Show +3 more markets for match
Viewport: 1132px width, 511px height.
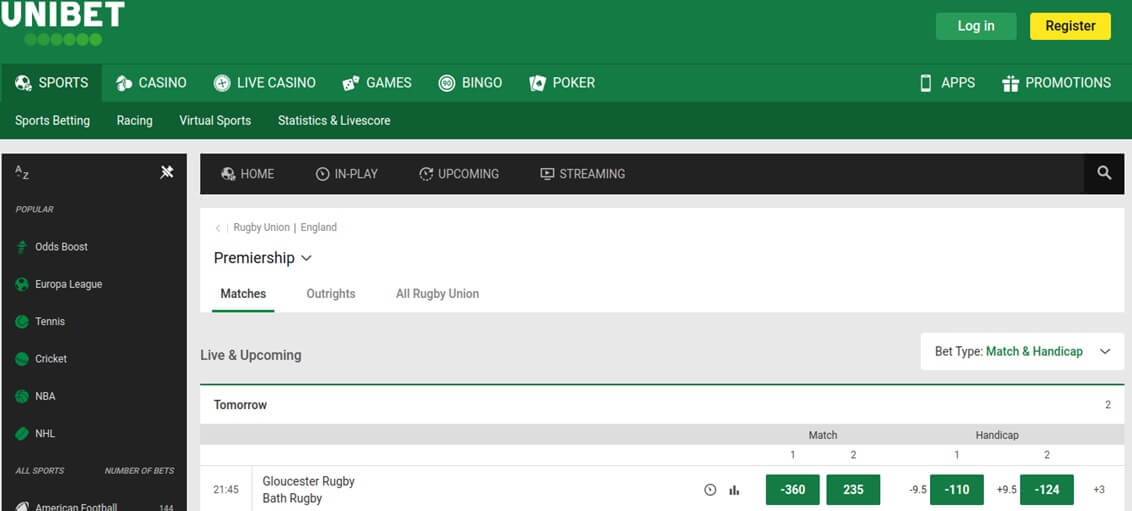pos(1099,490)
